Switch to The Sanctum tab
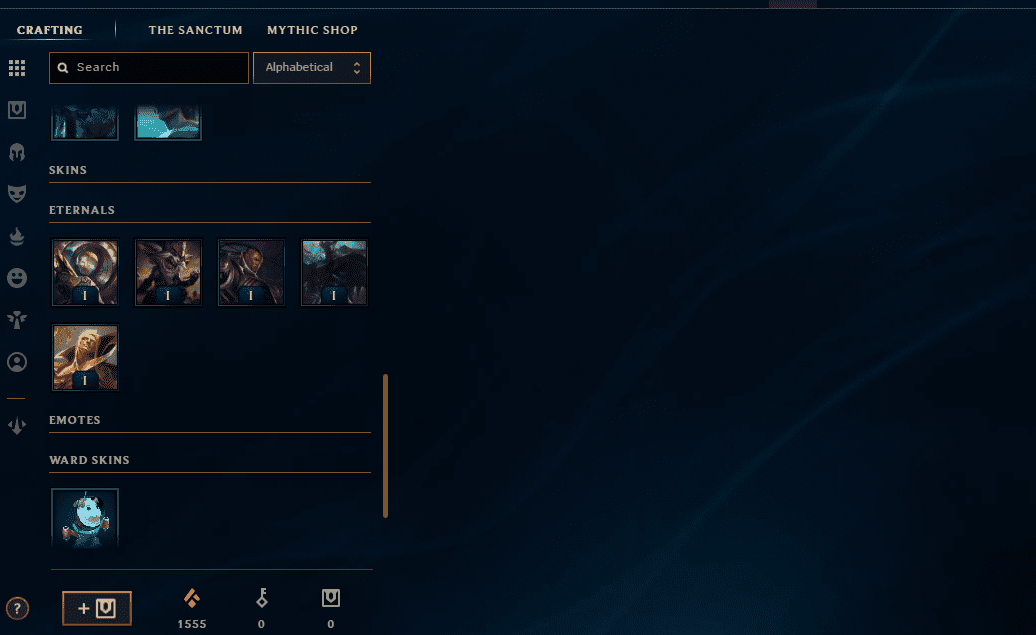This screenshot has width=1036, height=635. (x=196, y=30)
